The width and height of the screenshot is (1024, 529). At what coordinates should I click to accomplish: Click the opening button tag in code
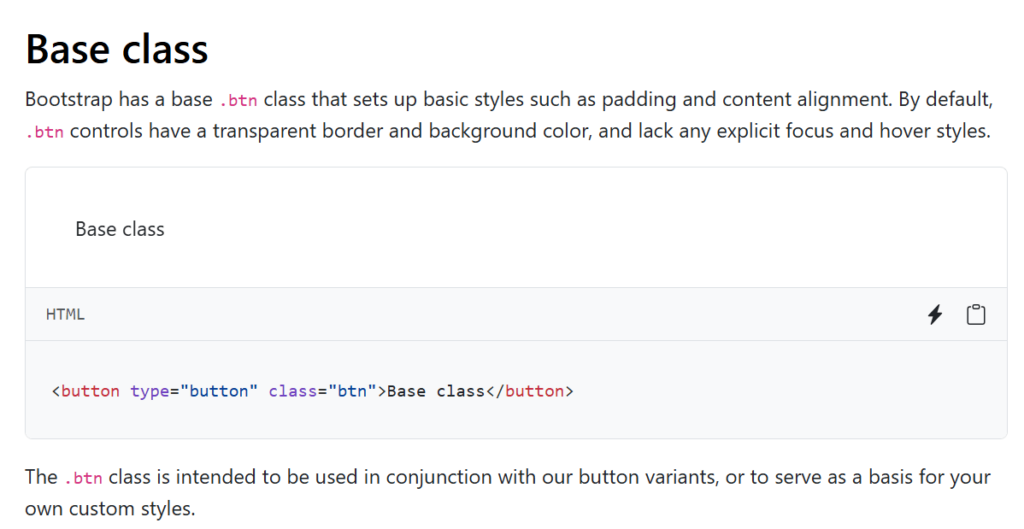pyautogui.click(x=90, y=391)
